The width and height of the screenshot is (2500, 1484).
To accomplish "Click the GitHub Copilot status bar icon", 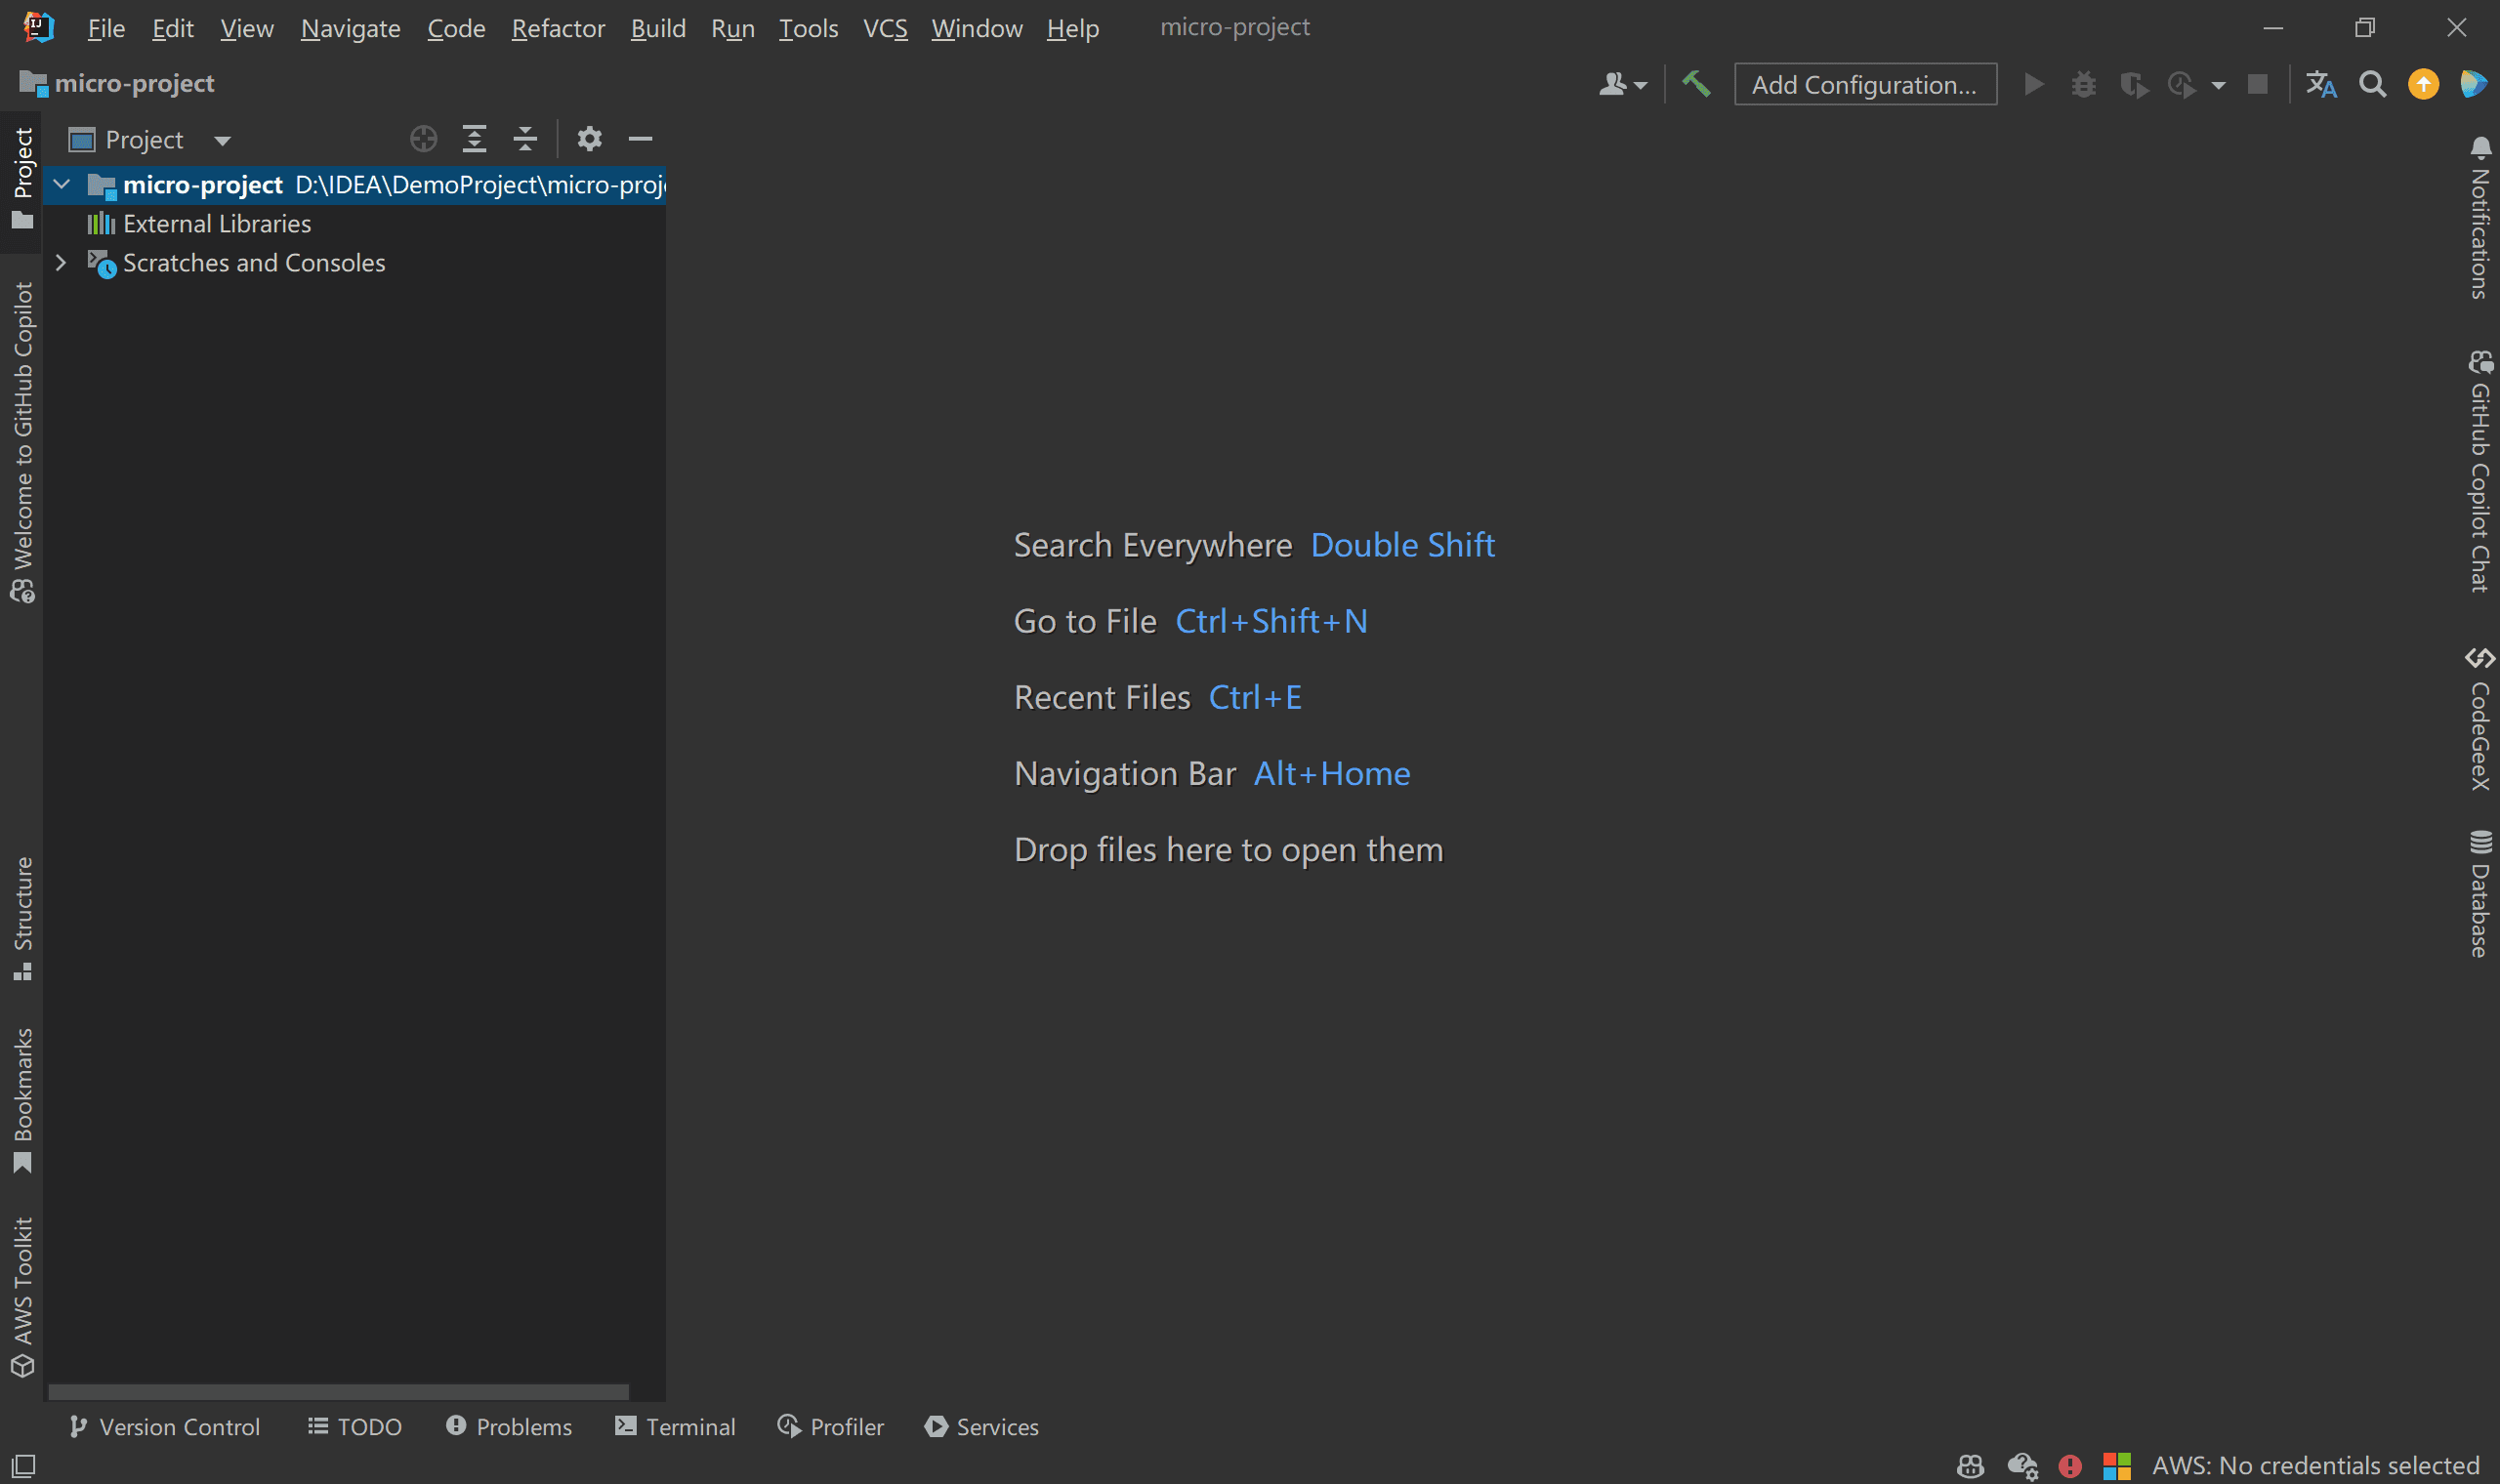I will (x=1970, y=1466).
